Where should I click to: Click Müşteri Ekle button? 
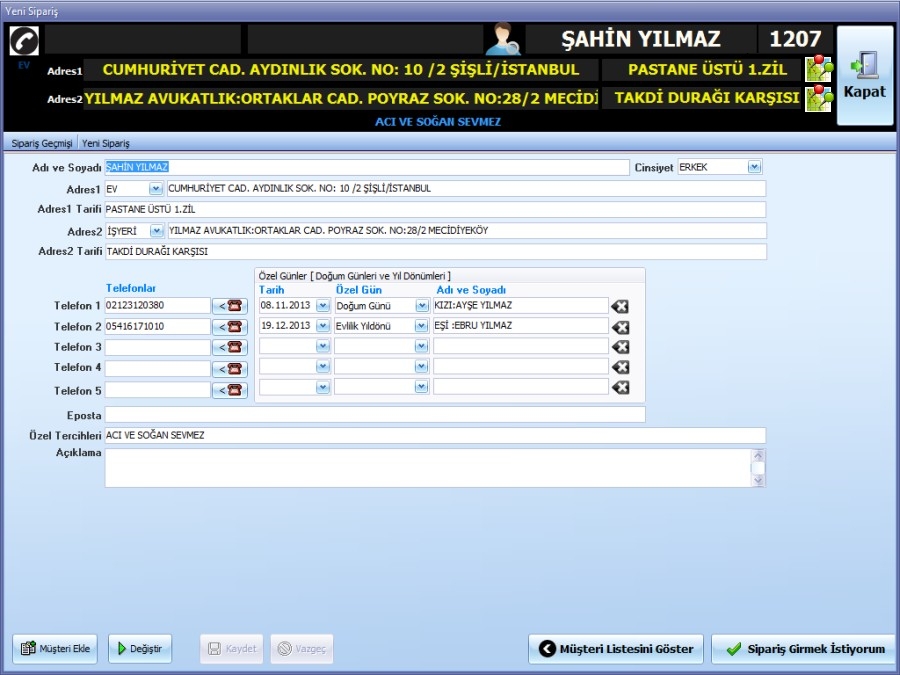55,649
